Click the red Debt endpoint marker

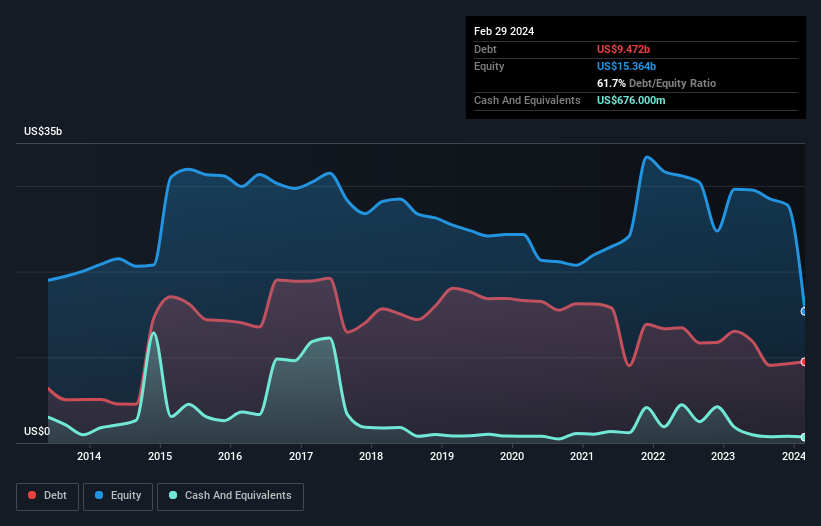804,362
